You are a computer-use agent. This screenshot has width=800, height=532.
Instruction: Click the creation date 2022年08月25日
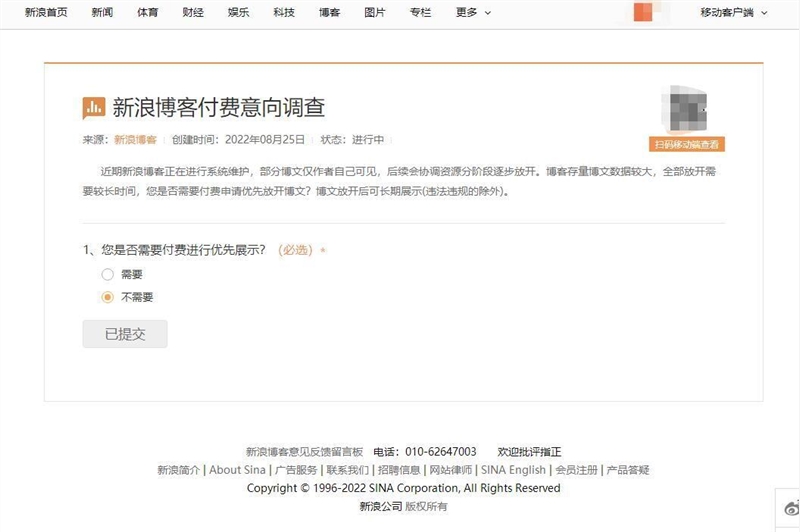point(265,140)
